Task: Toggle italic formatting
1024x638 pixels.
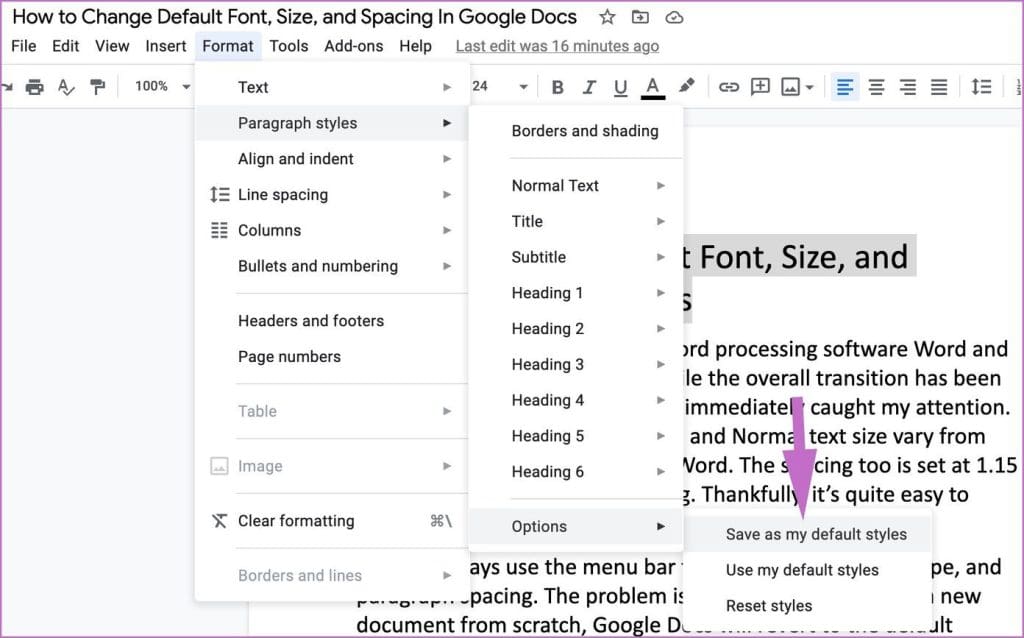Action: pos(589,87)
